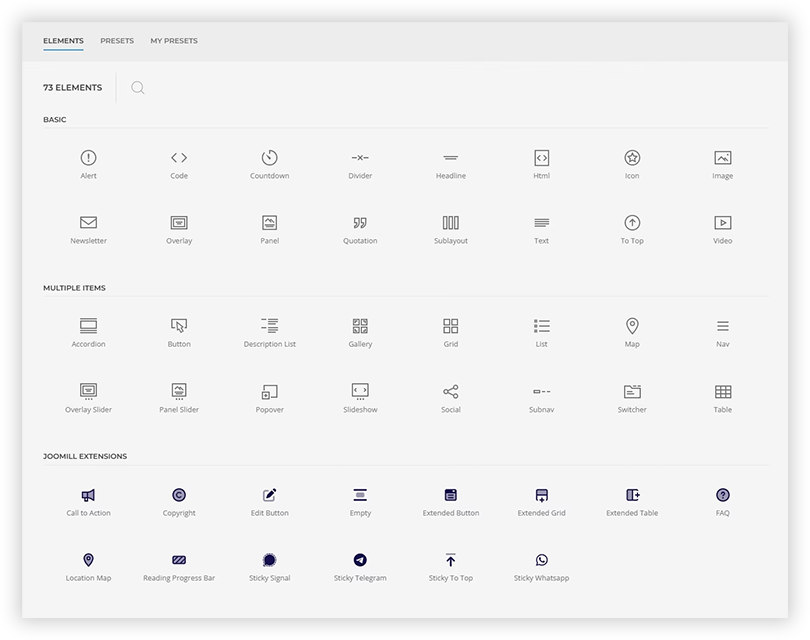Insert the Text element

(541, 230)
